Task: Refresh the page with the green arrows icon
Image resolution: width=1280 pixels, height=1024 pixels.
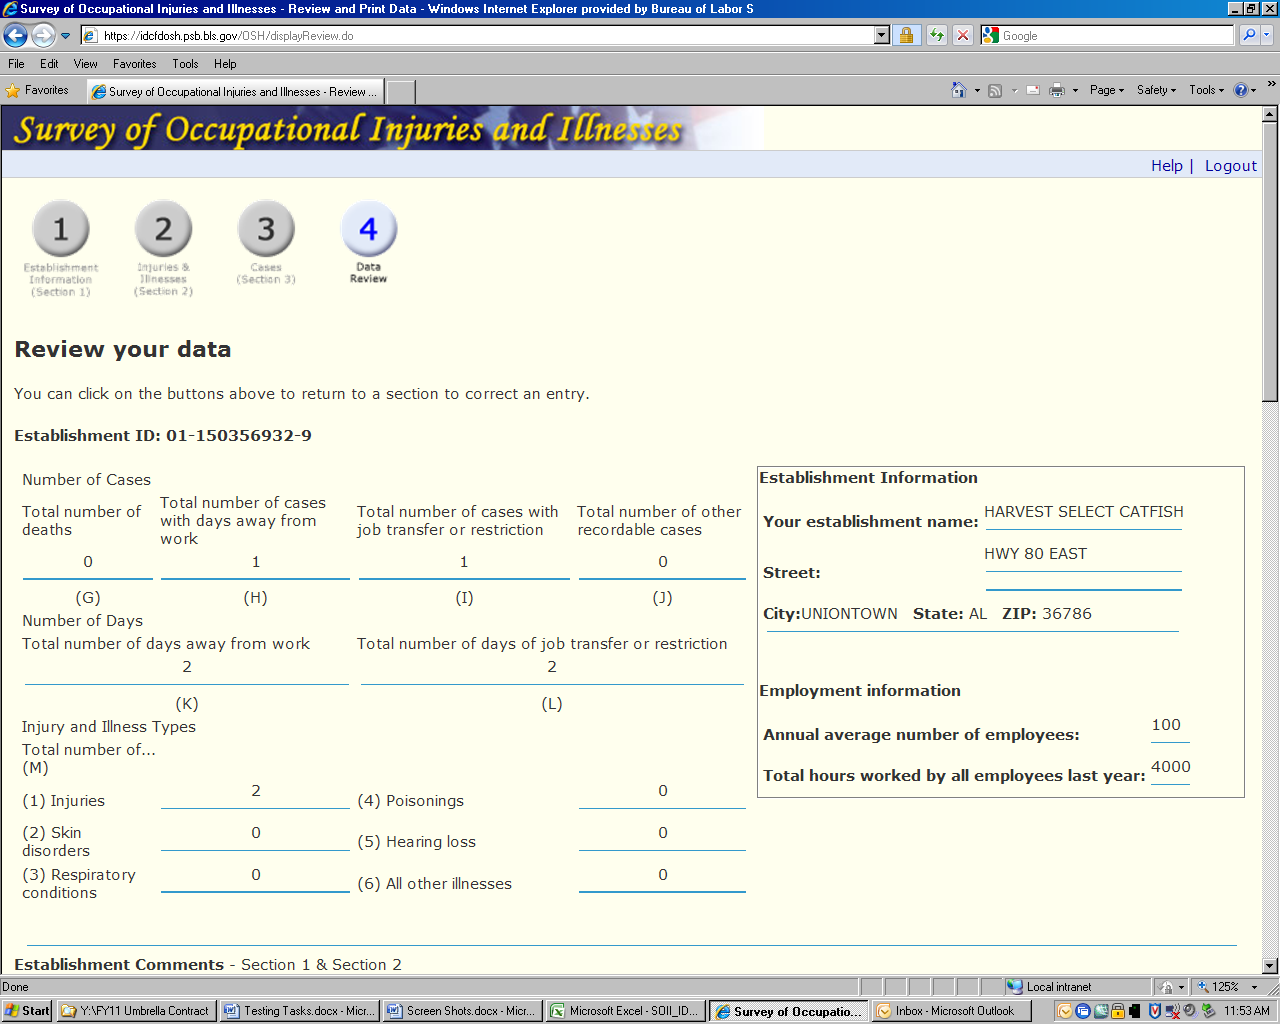Action: pos(936,36)
